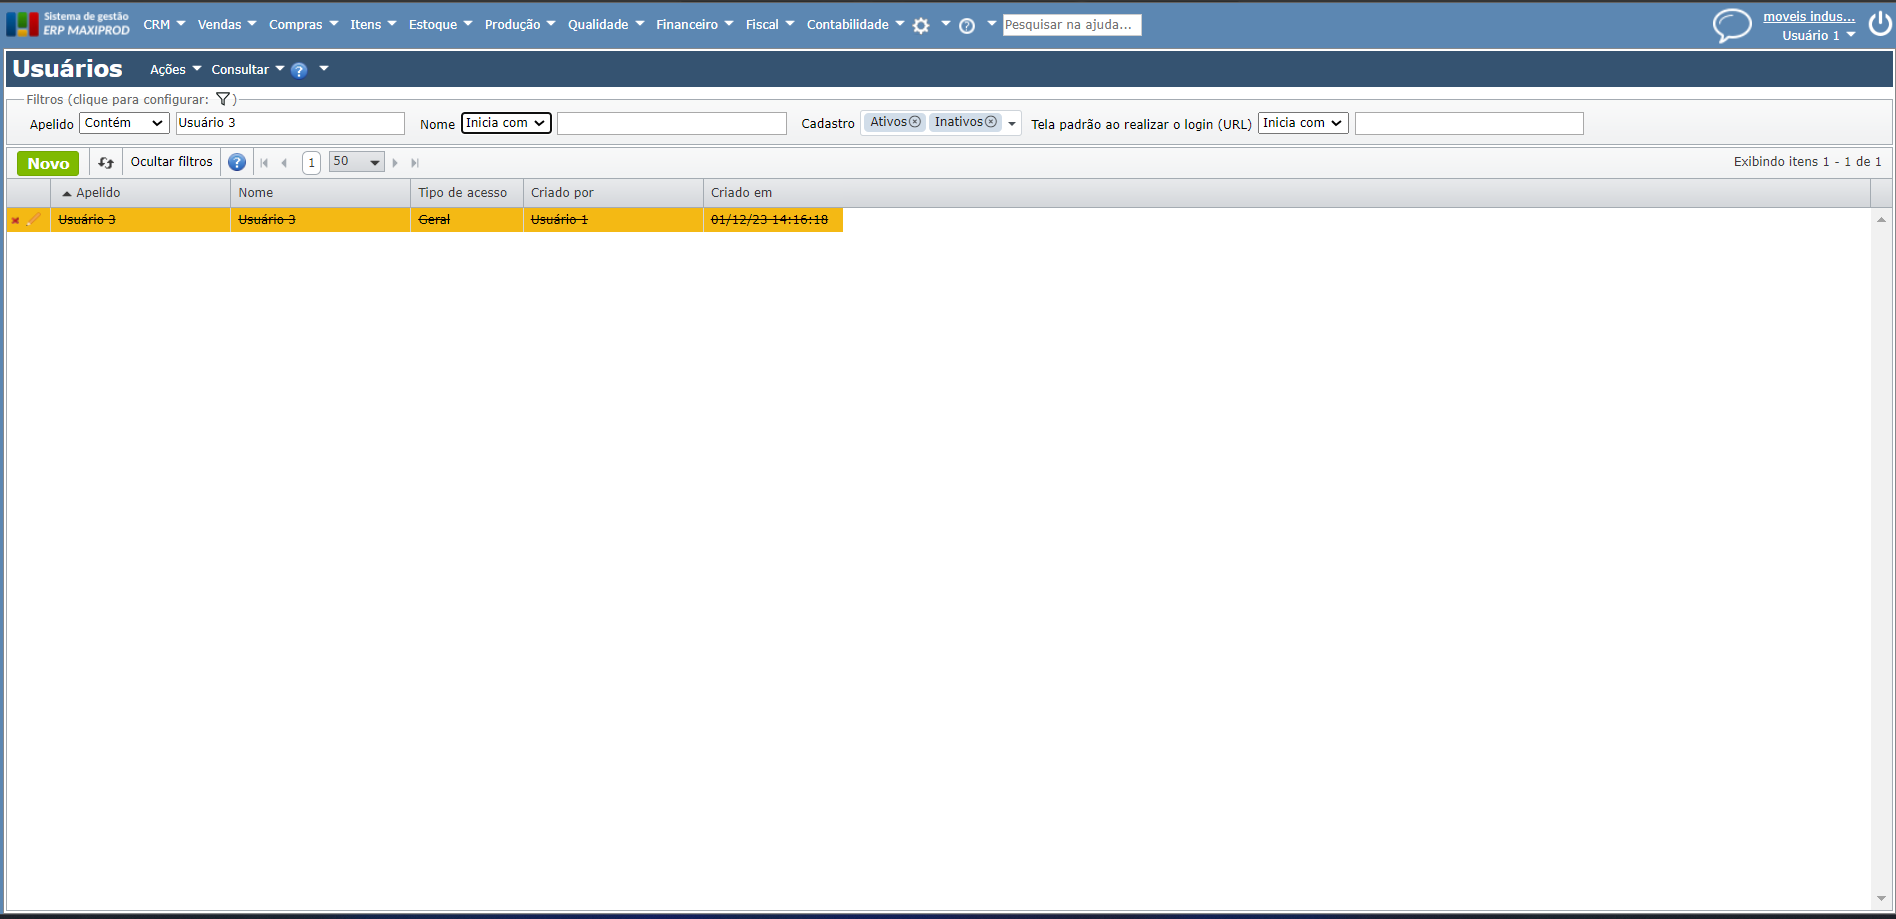
Task: Open the settings gear menu
Action: tap(921, 26)
